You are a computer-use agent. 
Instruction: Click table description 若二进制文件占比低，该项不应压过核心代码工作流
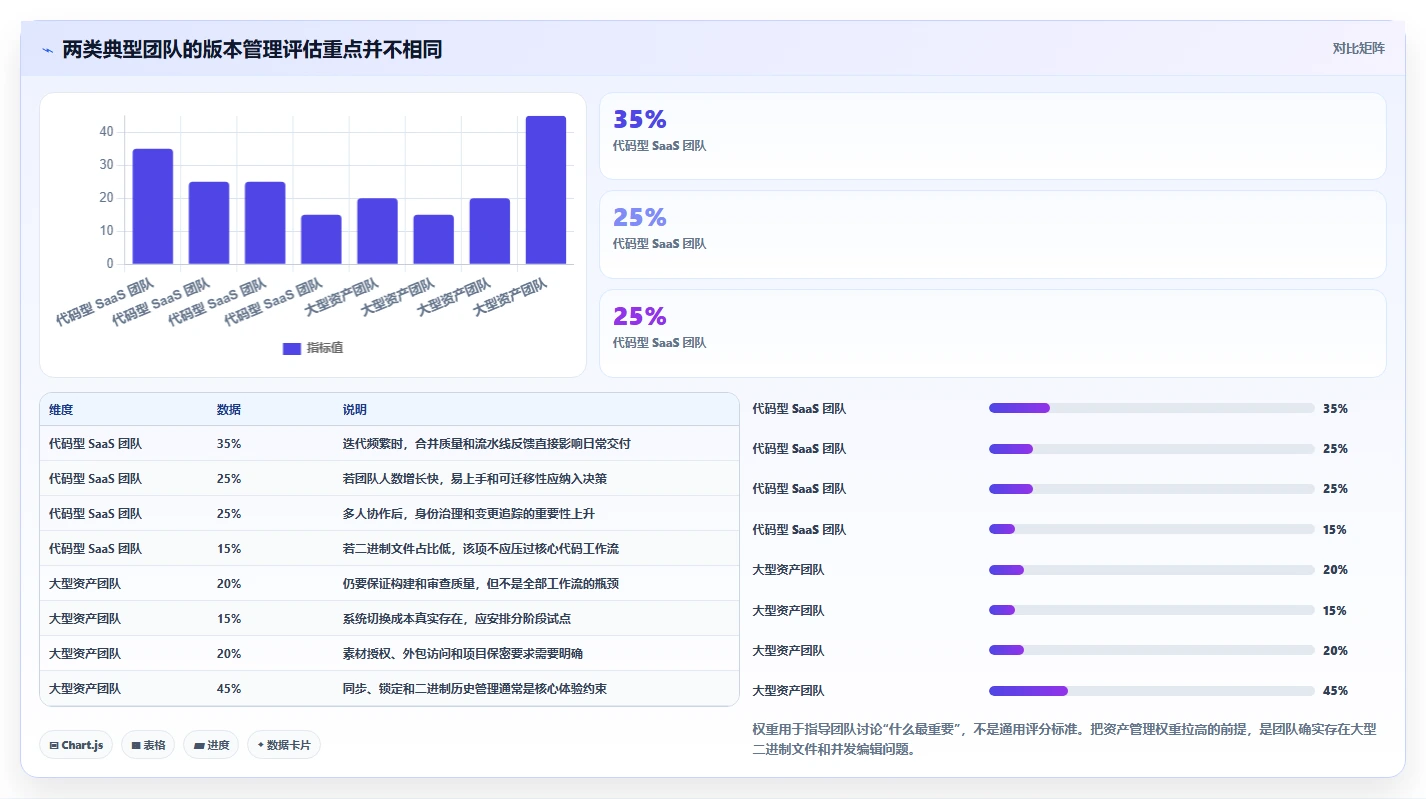click(481, 549)
